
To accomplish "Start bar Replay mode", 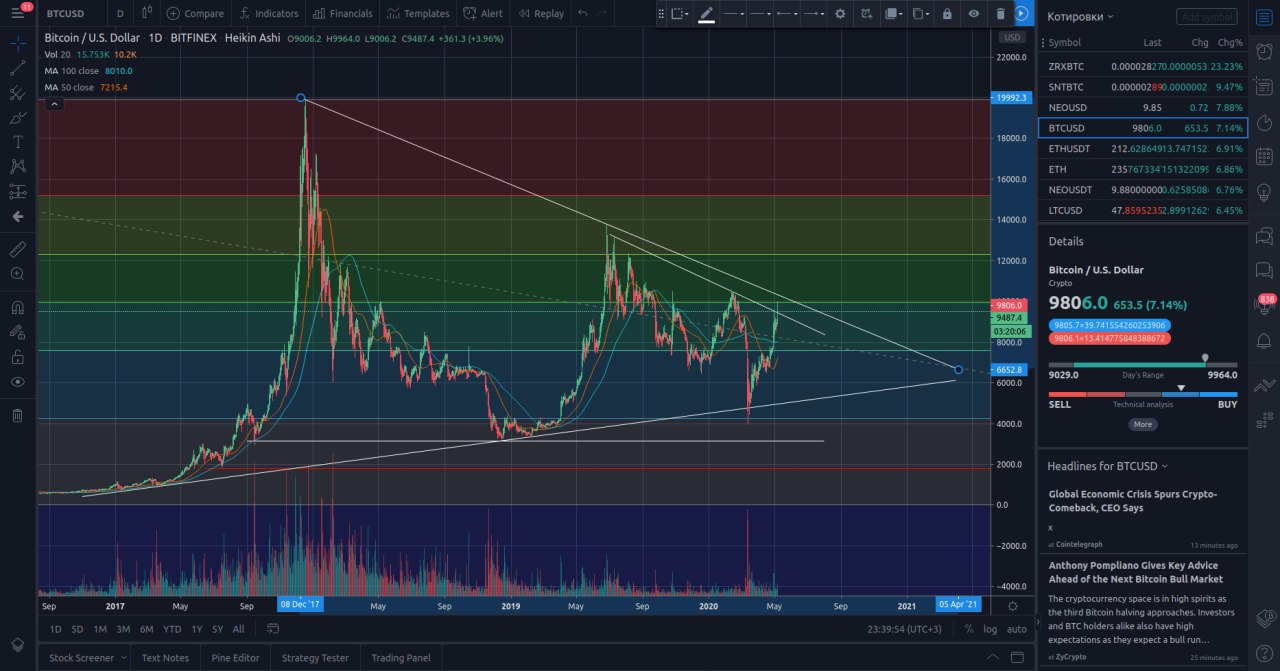I will click(541, 13).
